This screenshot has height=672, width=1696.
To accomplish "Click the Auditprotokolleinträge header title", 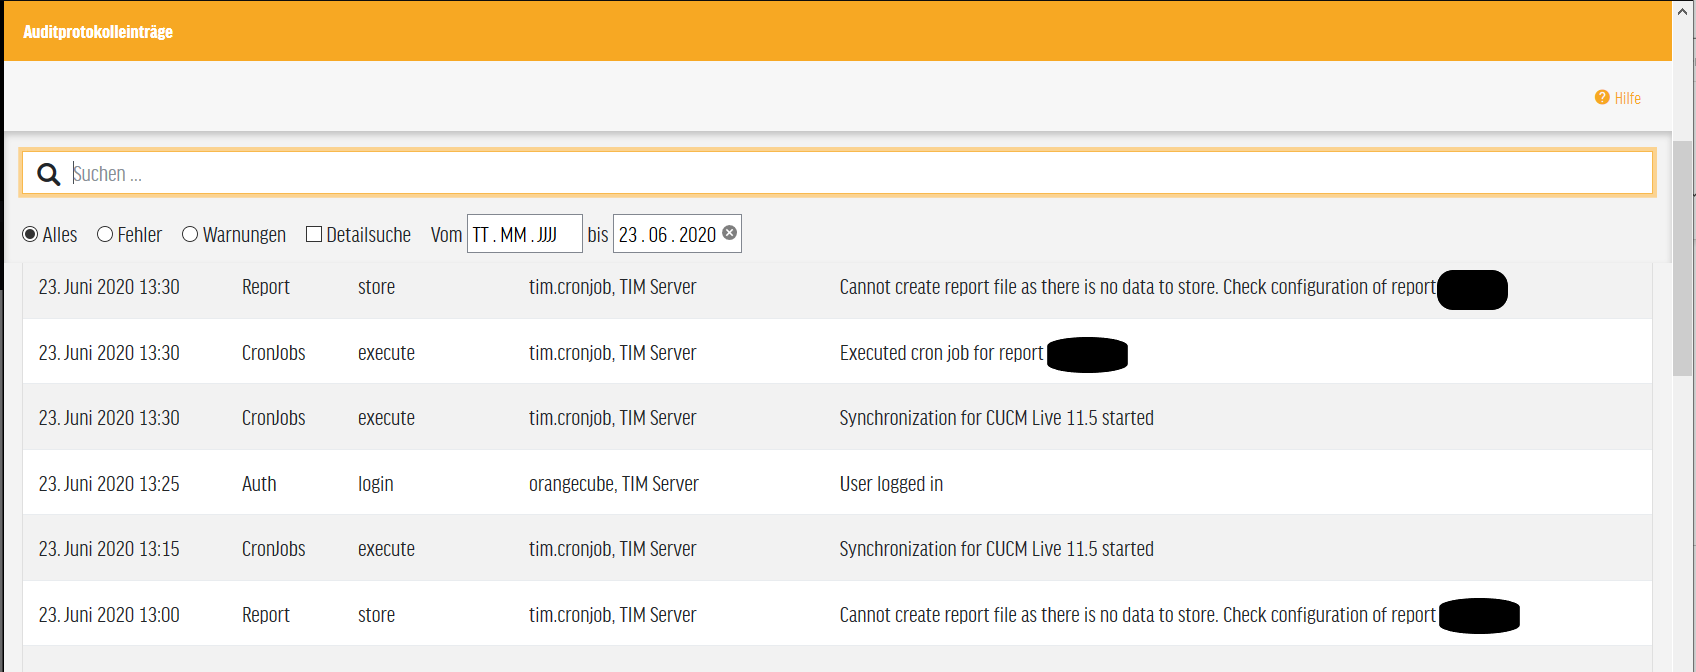I will coord(98,32).
